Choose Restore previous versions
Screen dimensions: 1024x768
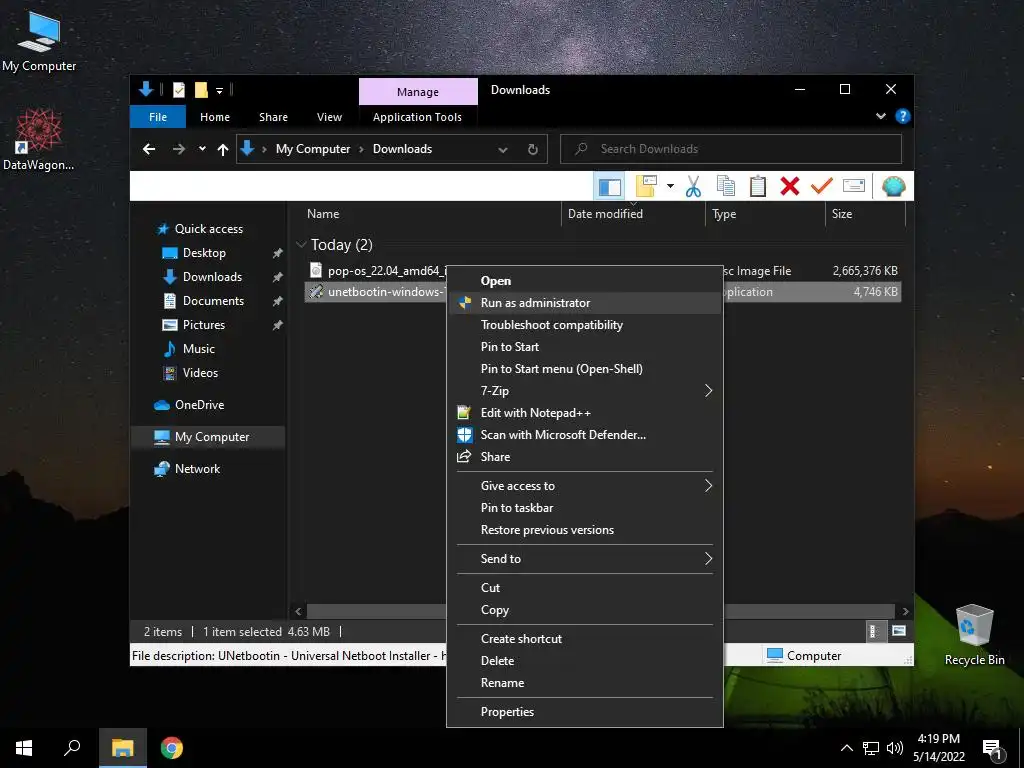[x=584, y=530]
